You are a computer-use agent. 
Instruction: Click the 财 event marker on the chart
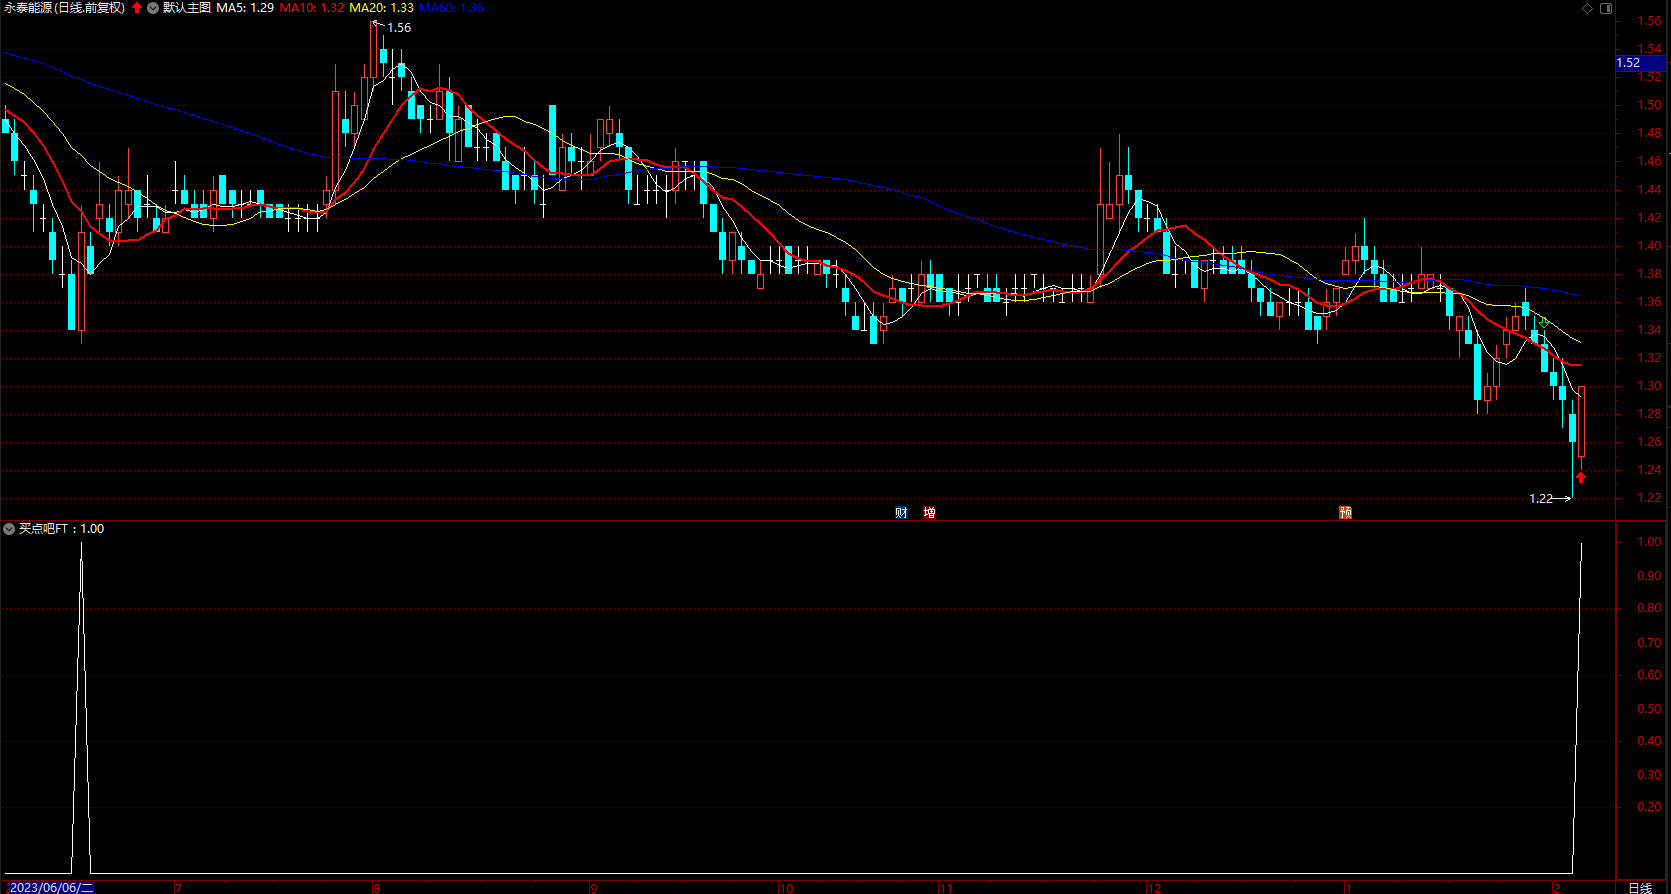(x=901, y=513)
